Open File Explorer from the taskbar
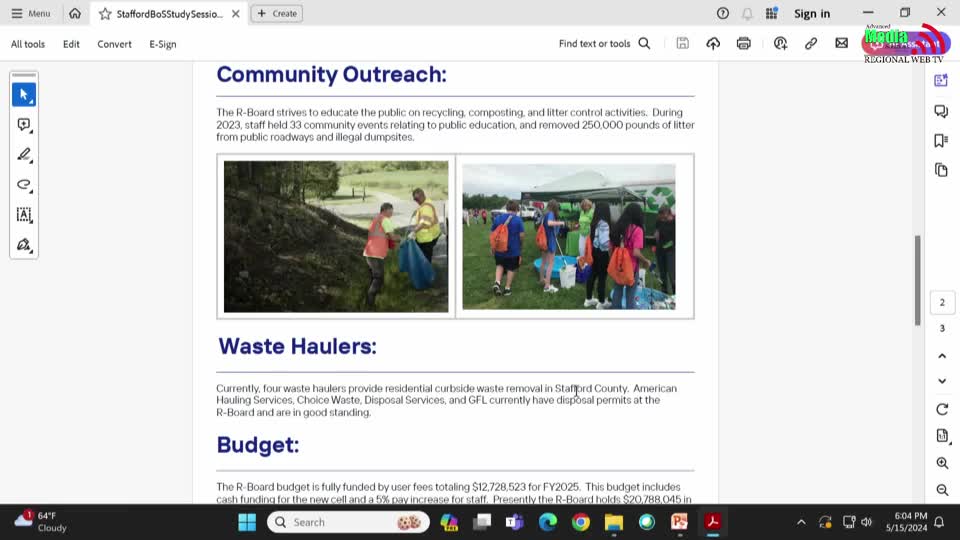 coord(613,522)
